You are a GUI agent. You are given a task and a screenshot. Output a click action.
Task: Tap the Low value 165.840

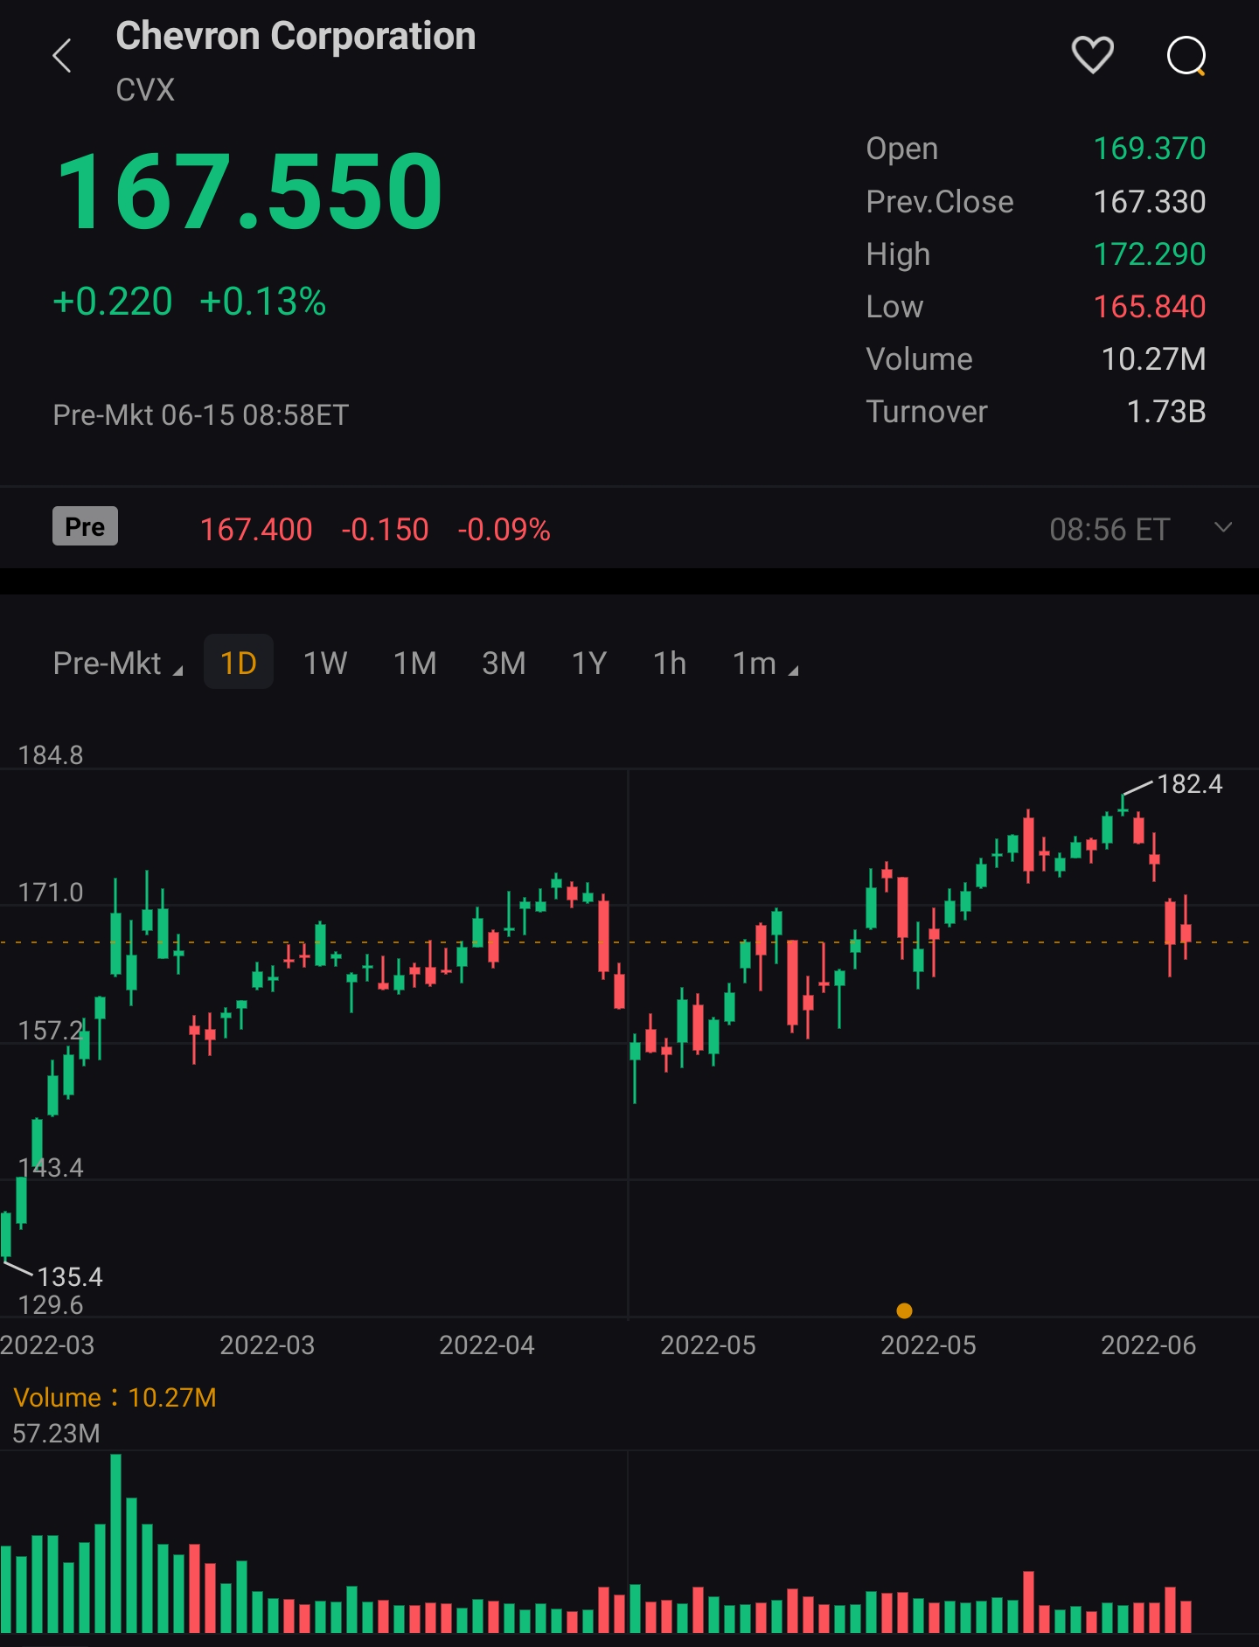(1149, 306)
